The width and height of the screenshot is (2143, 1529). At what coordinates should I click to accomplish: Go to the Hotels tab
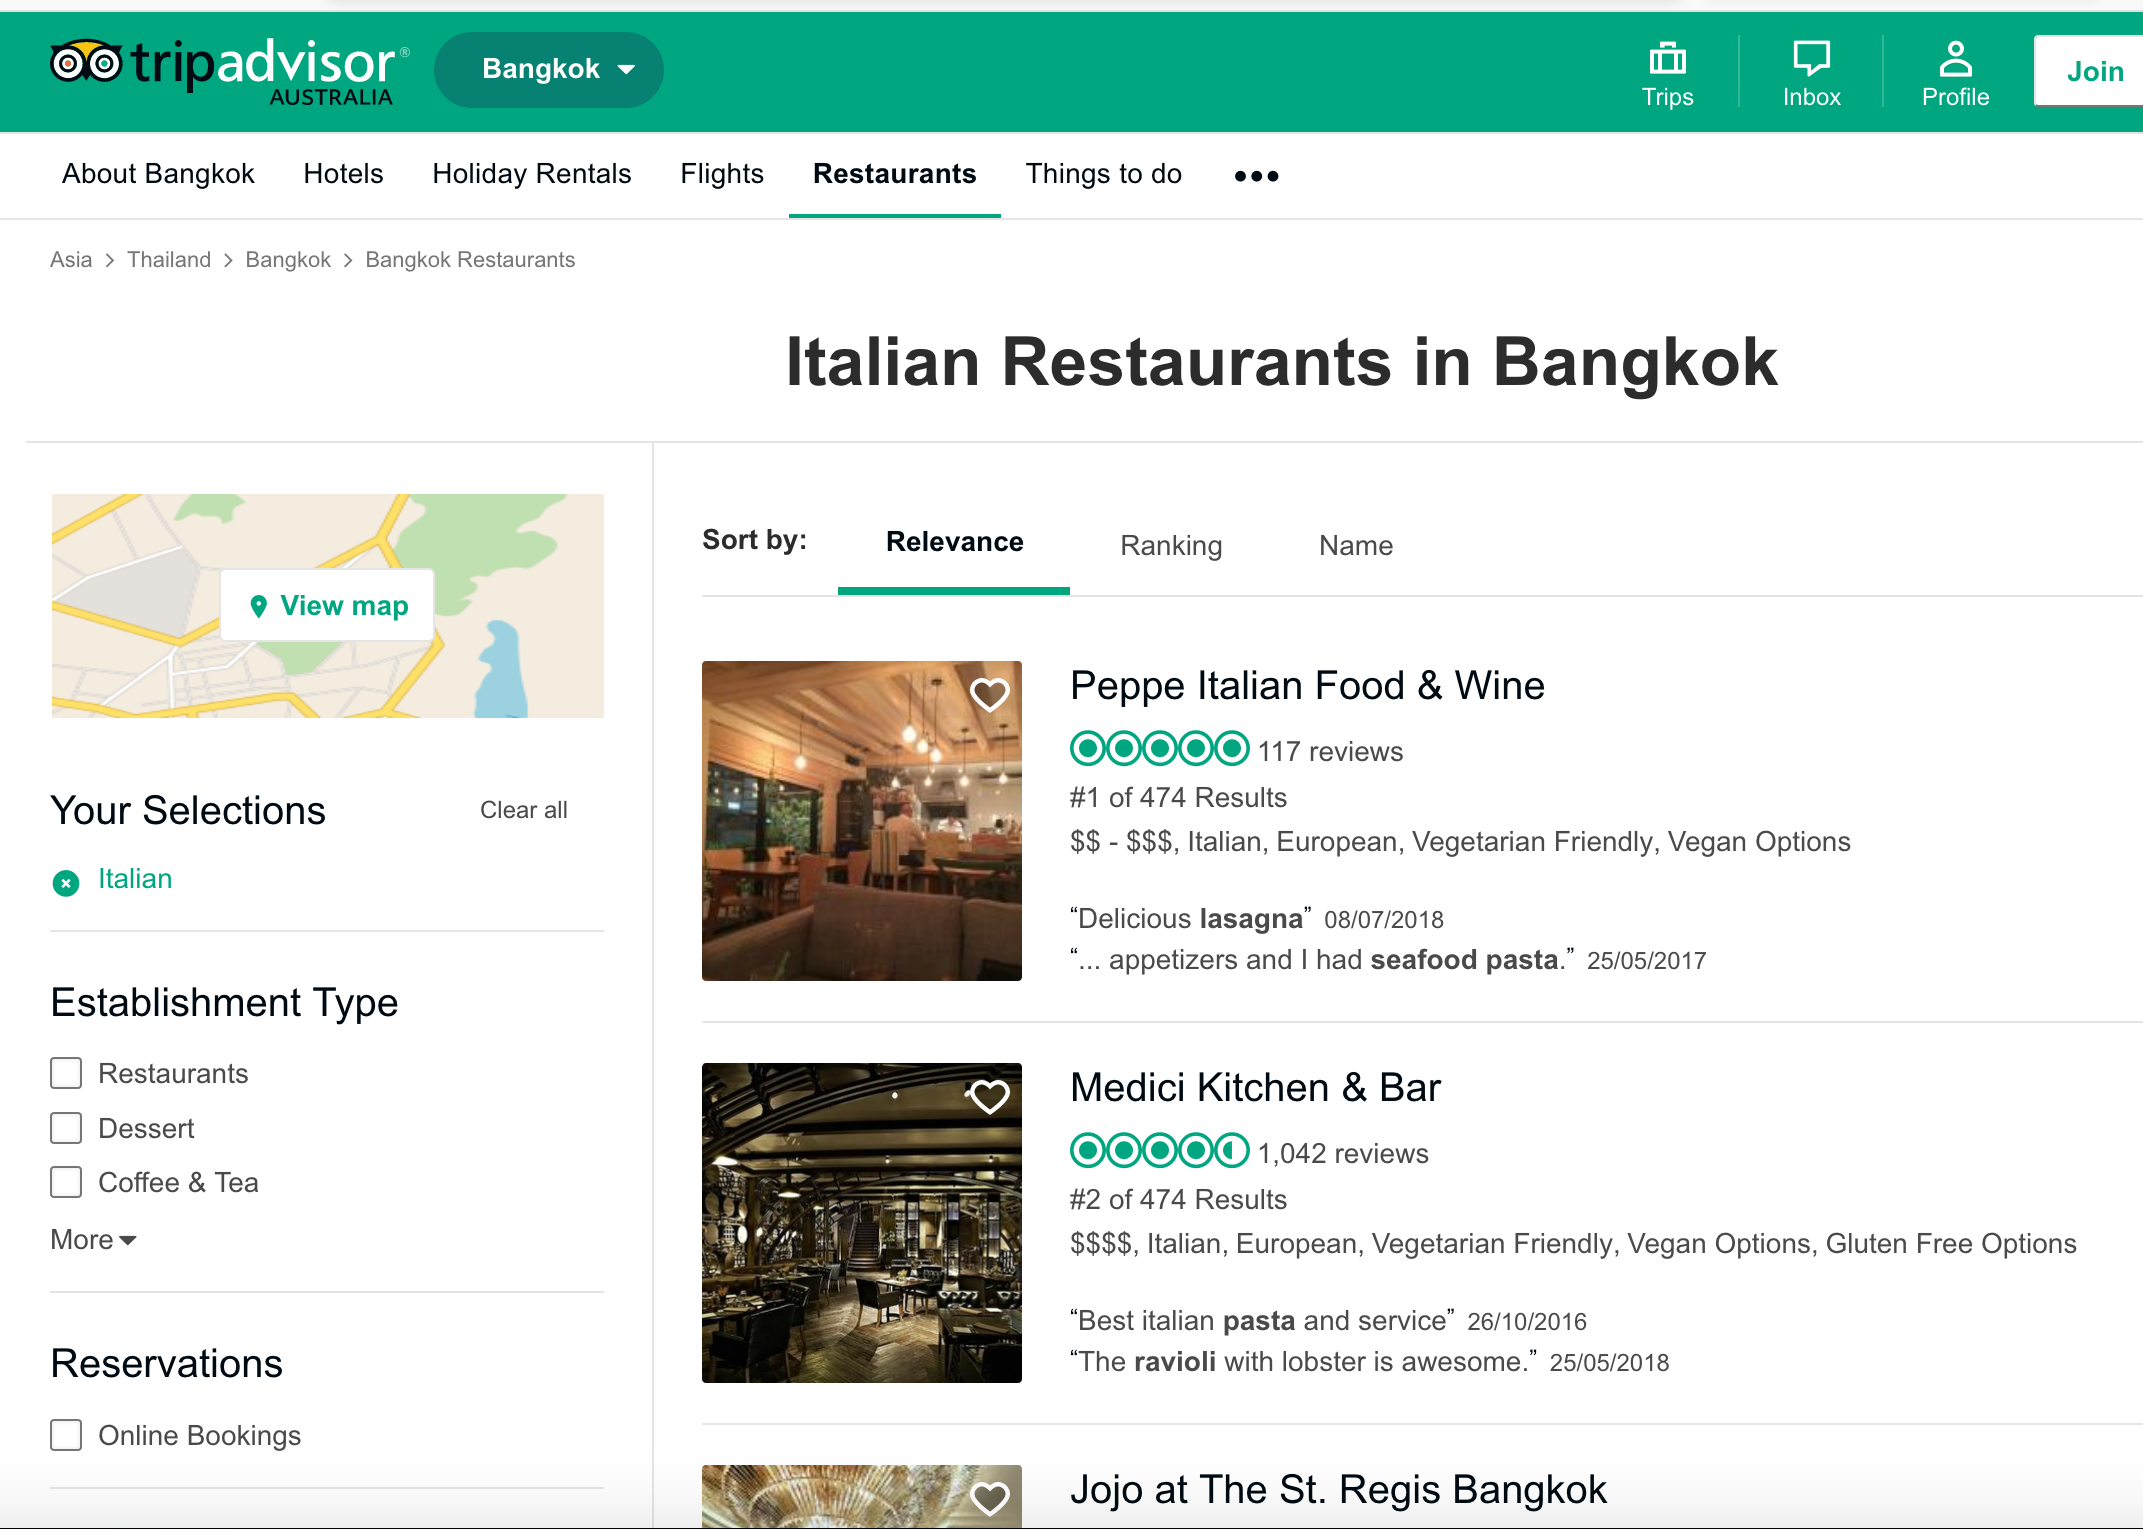[343, 174]
